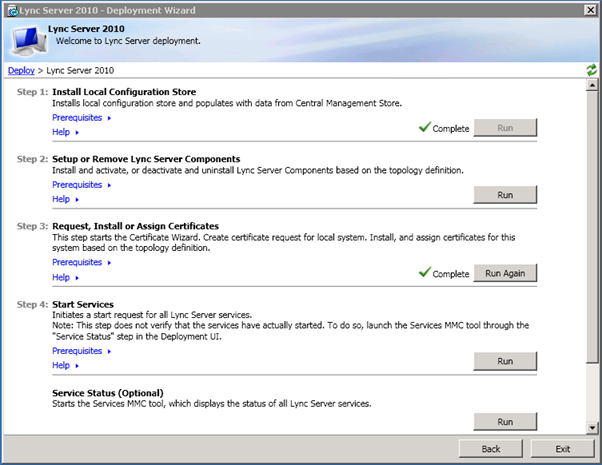The image size is (602, 465).
Task: Click the green refresh icon
Action: [x=592, y=70]
